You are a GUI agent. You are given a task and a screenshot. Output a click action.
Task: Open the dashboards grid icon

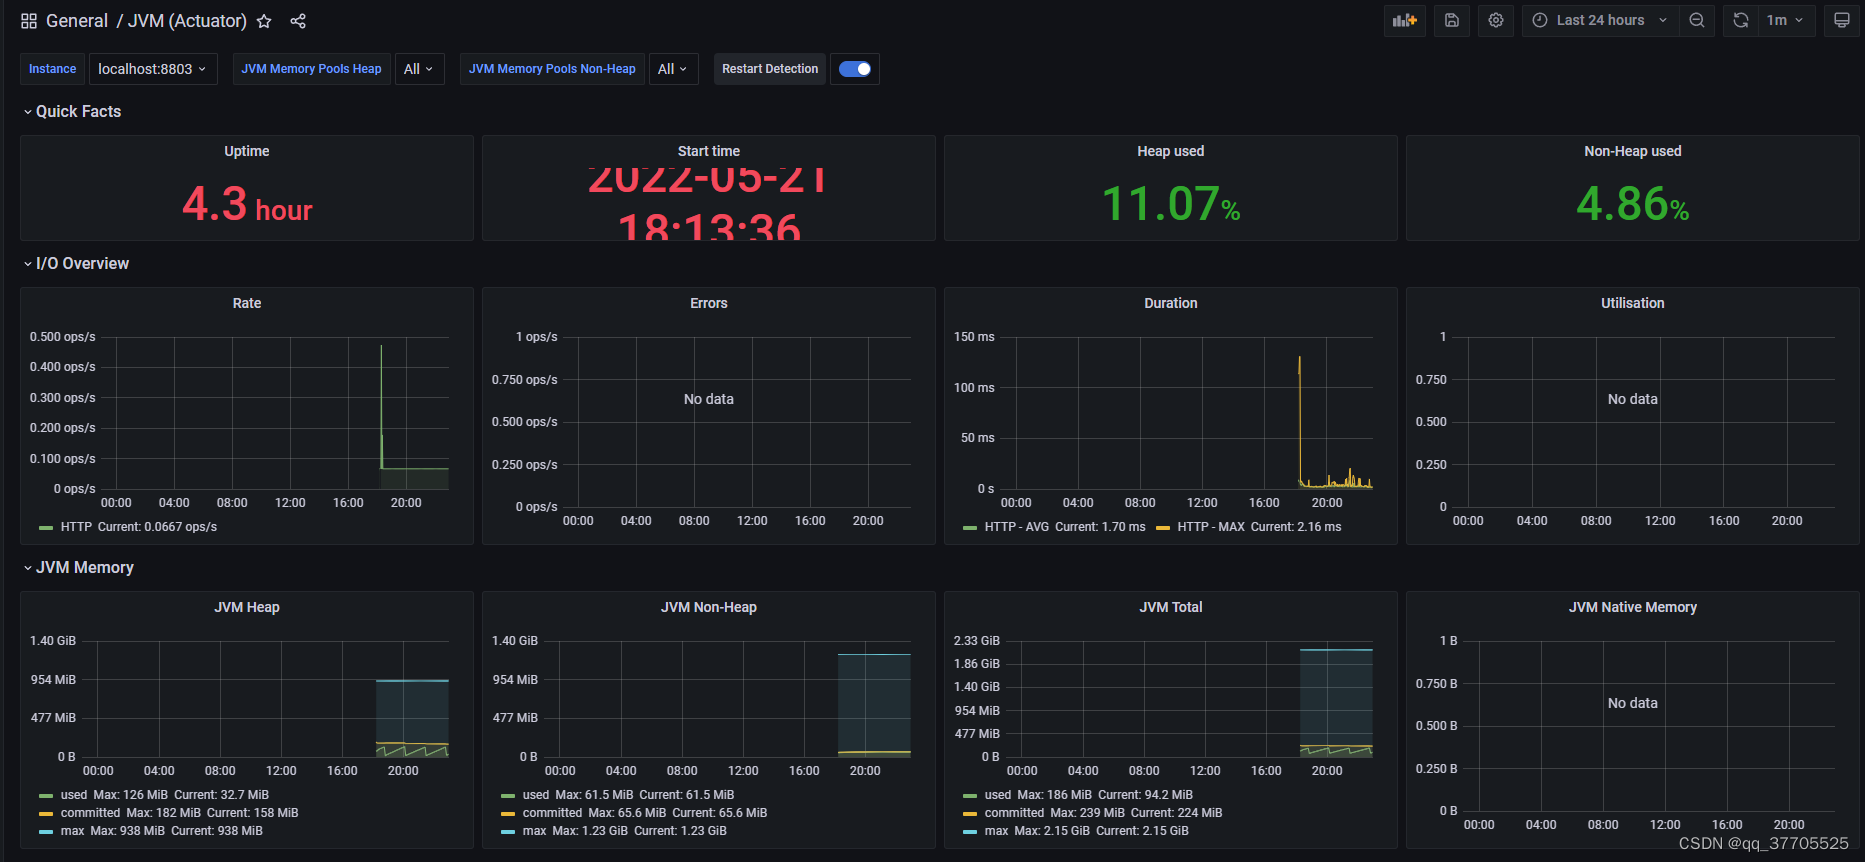tap(29, 21)
